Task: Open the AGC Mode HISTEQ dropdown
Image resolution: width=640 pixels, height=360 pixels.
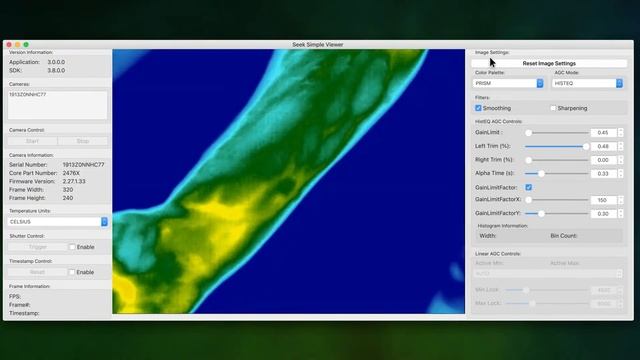Action: 588,83
